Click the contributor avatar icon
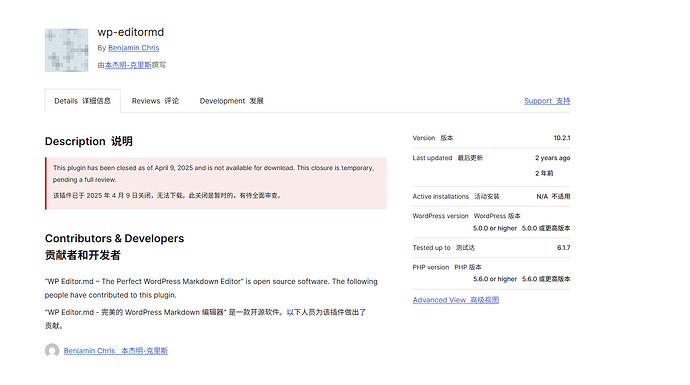 pyautogui.click(x=52, y=351)
